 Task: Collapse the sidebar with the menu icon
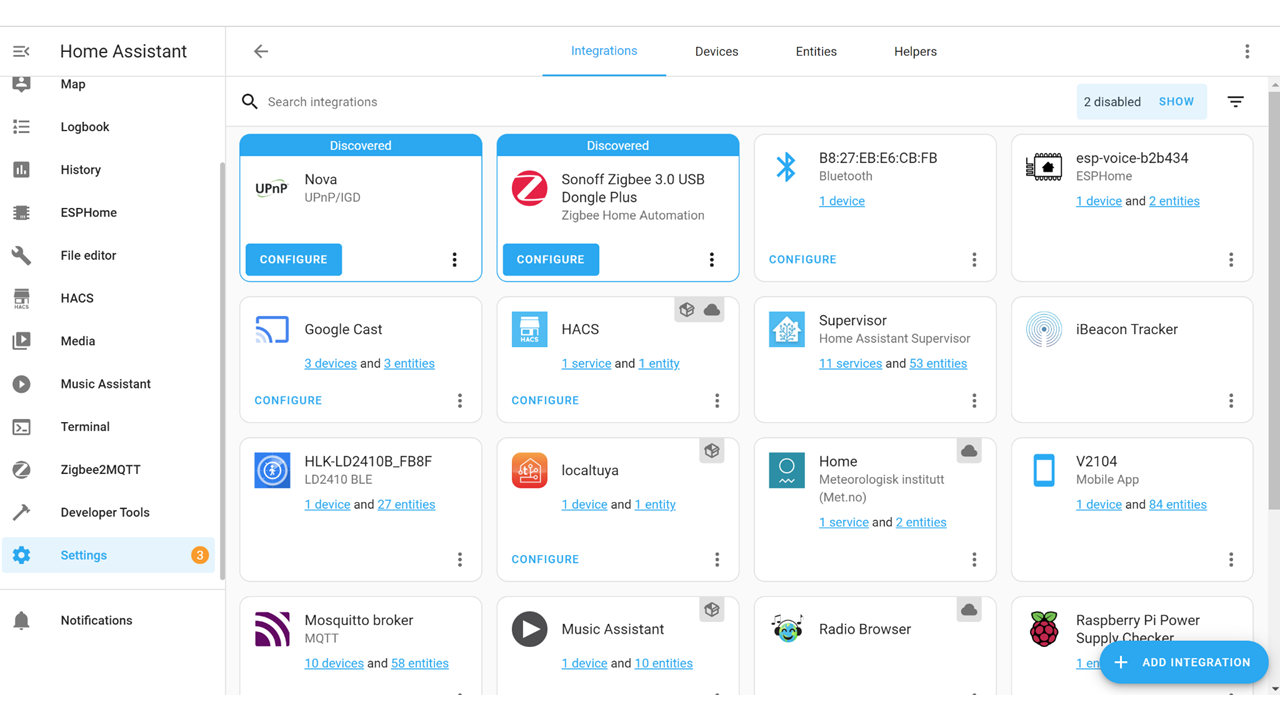pyautogui.click(x=21, y=51)
